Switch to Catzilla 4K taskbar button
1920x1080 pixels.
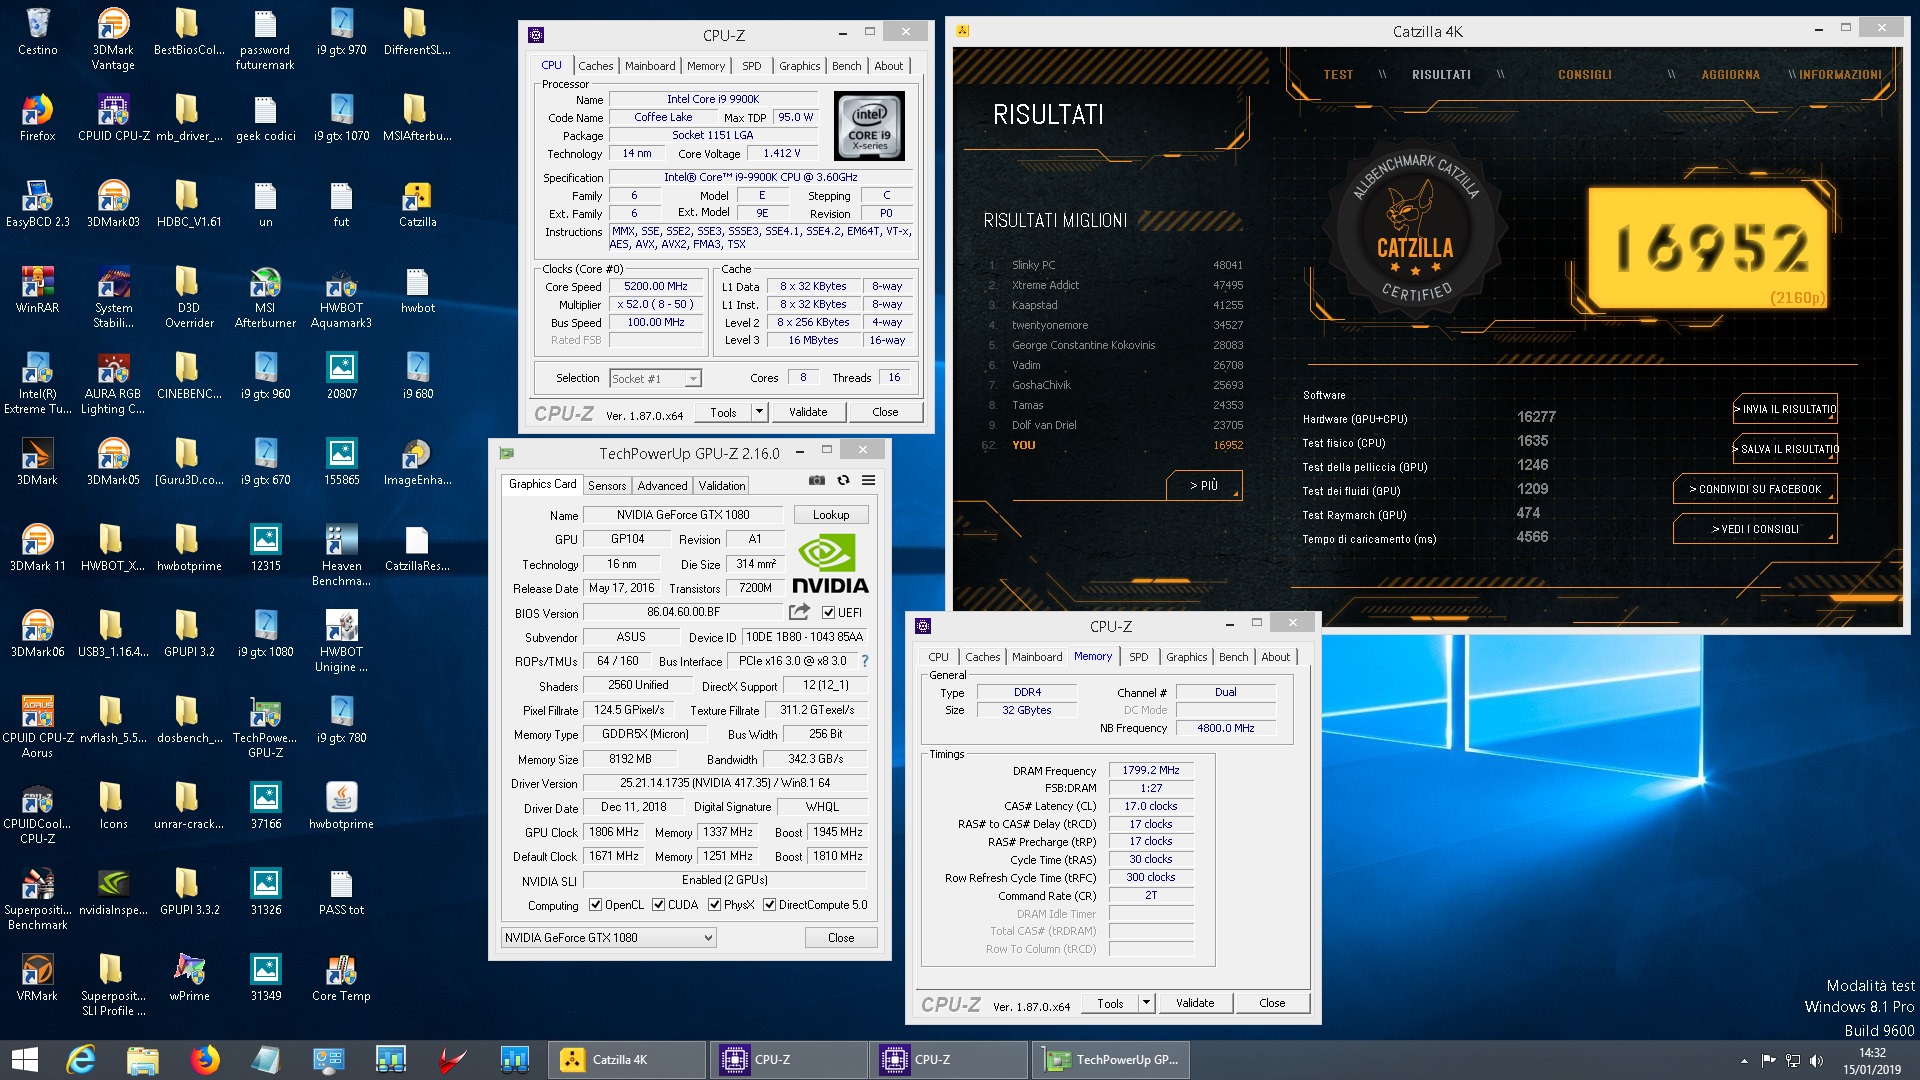(628, 1060)
